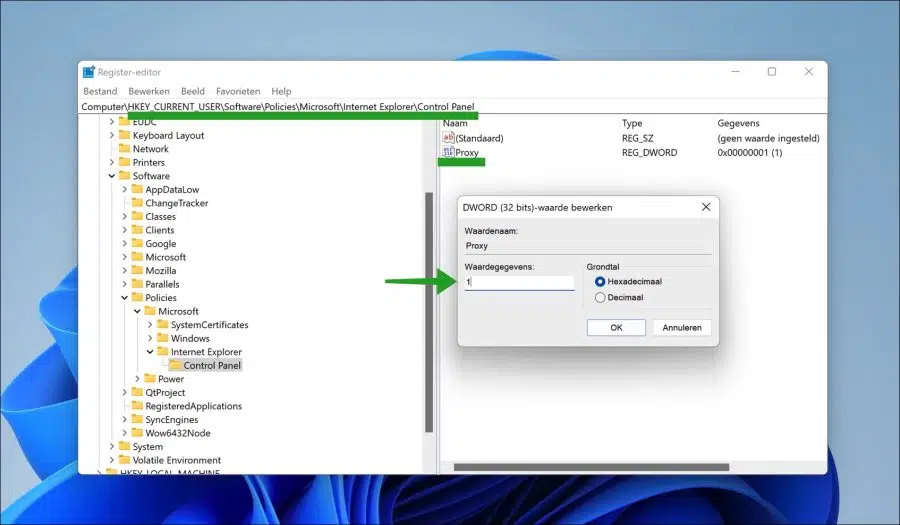Select the Hexadecimaal radio button
Screen dimensions: 900x525
point(600,282)
